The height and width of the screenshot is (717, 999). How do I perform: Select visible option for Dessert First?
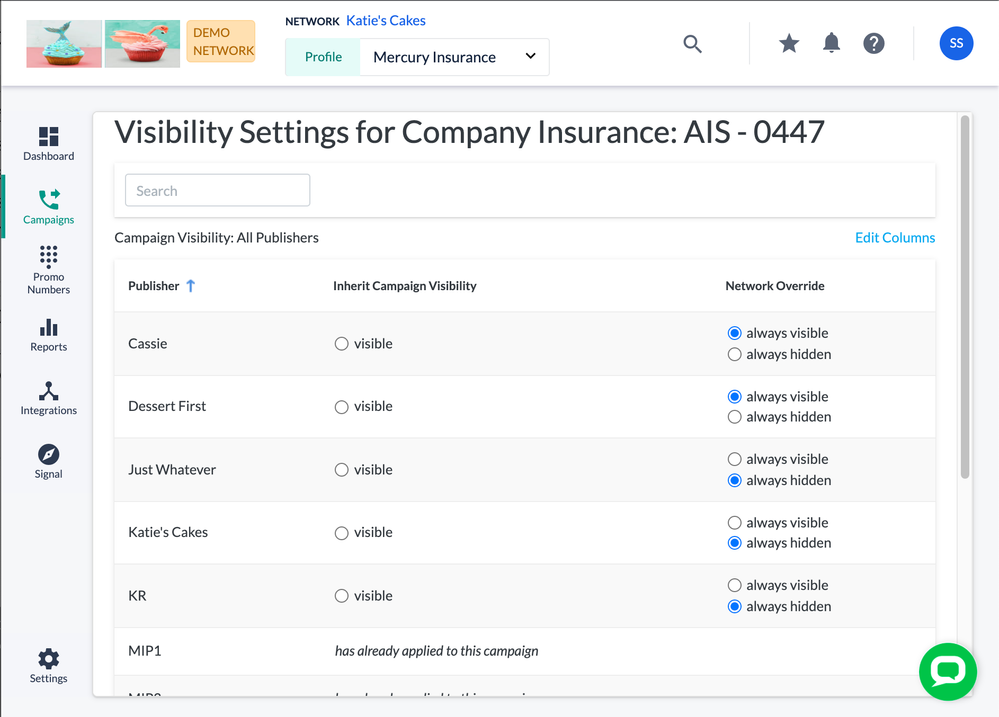point(342,407)
